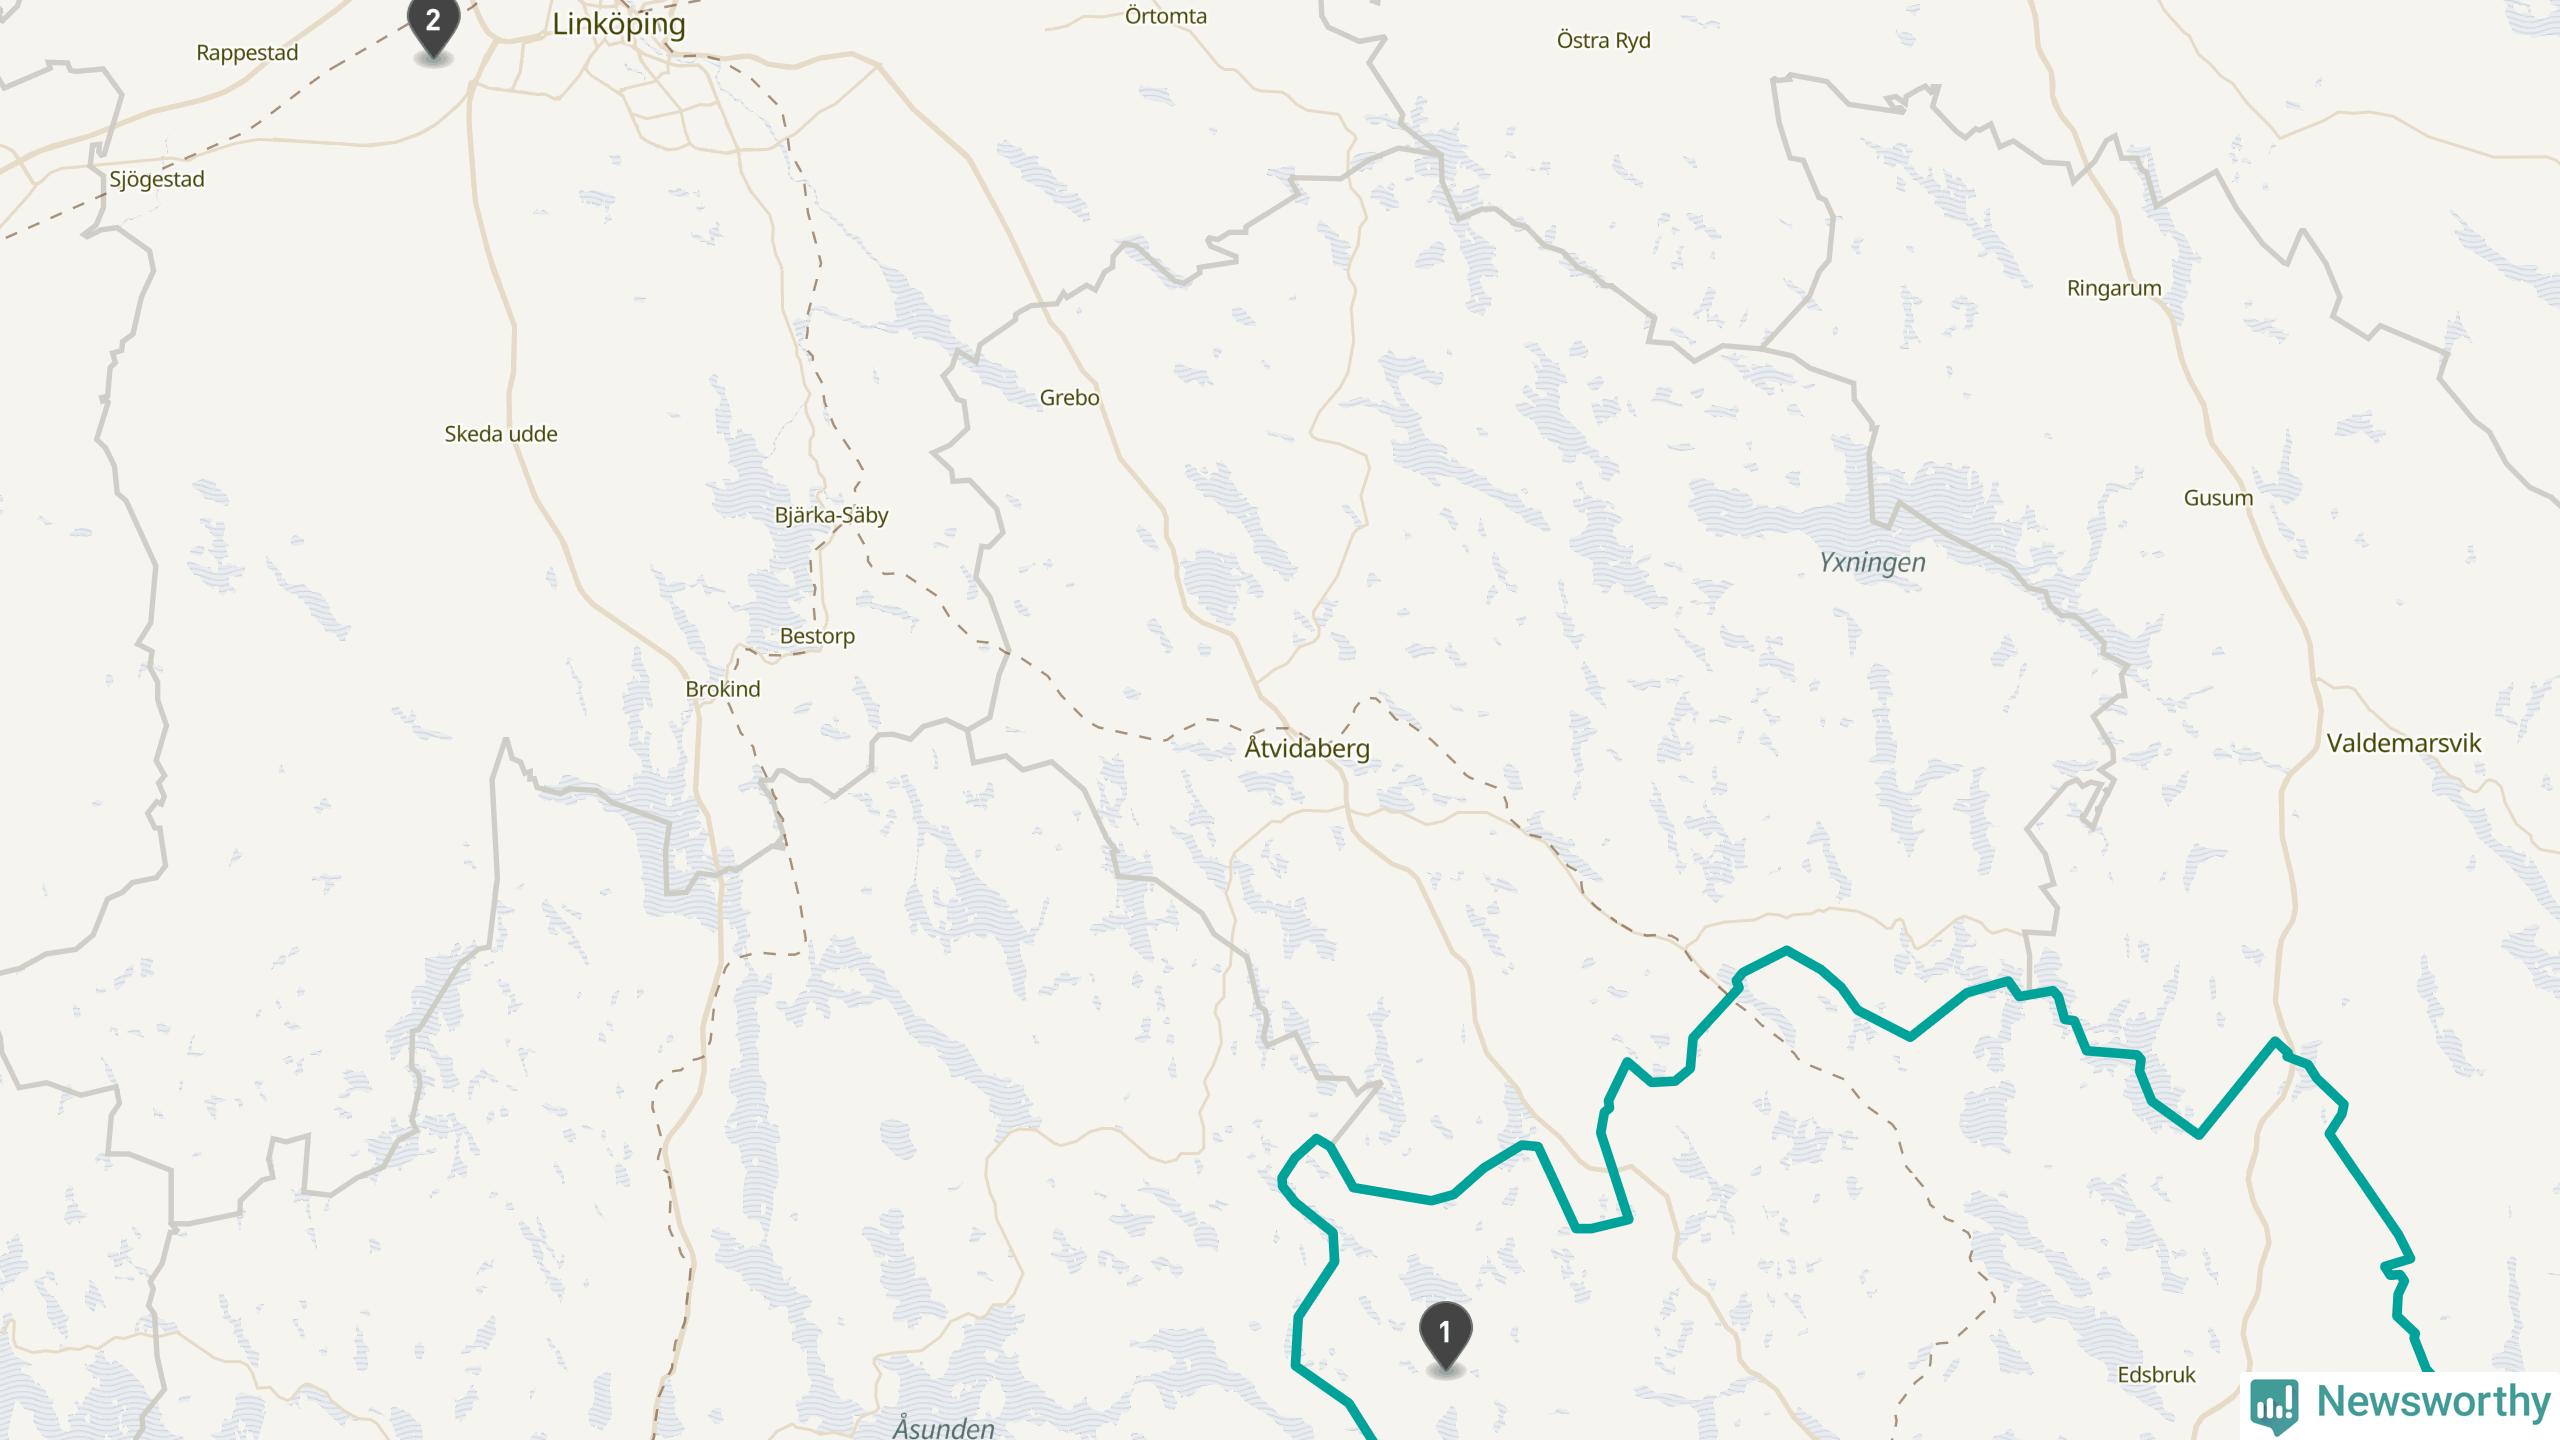Select the Östra Ryd label

(1603, 41)
